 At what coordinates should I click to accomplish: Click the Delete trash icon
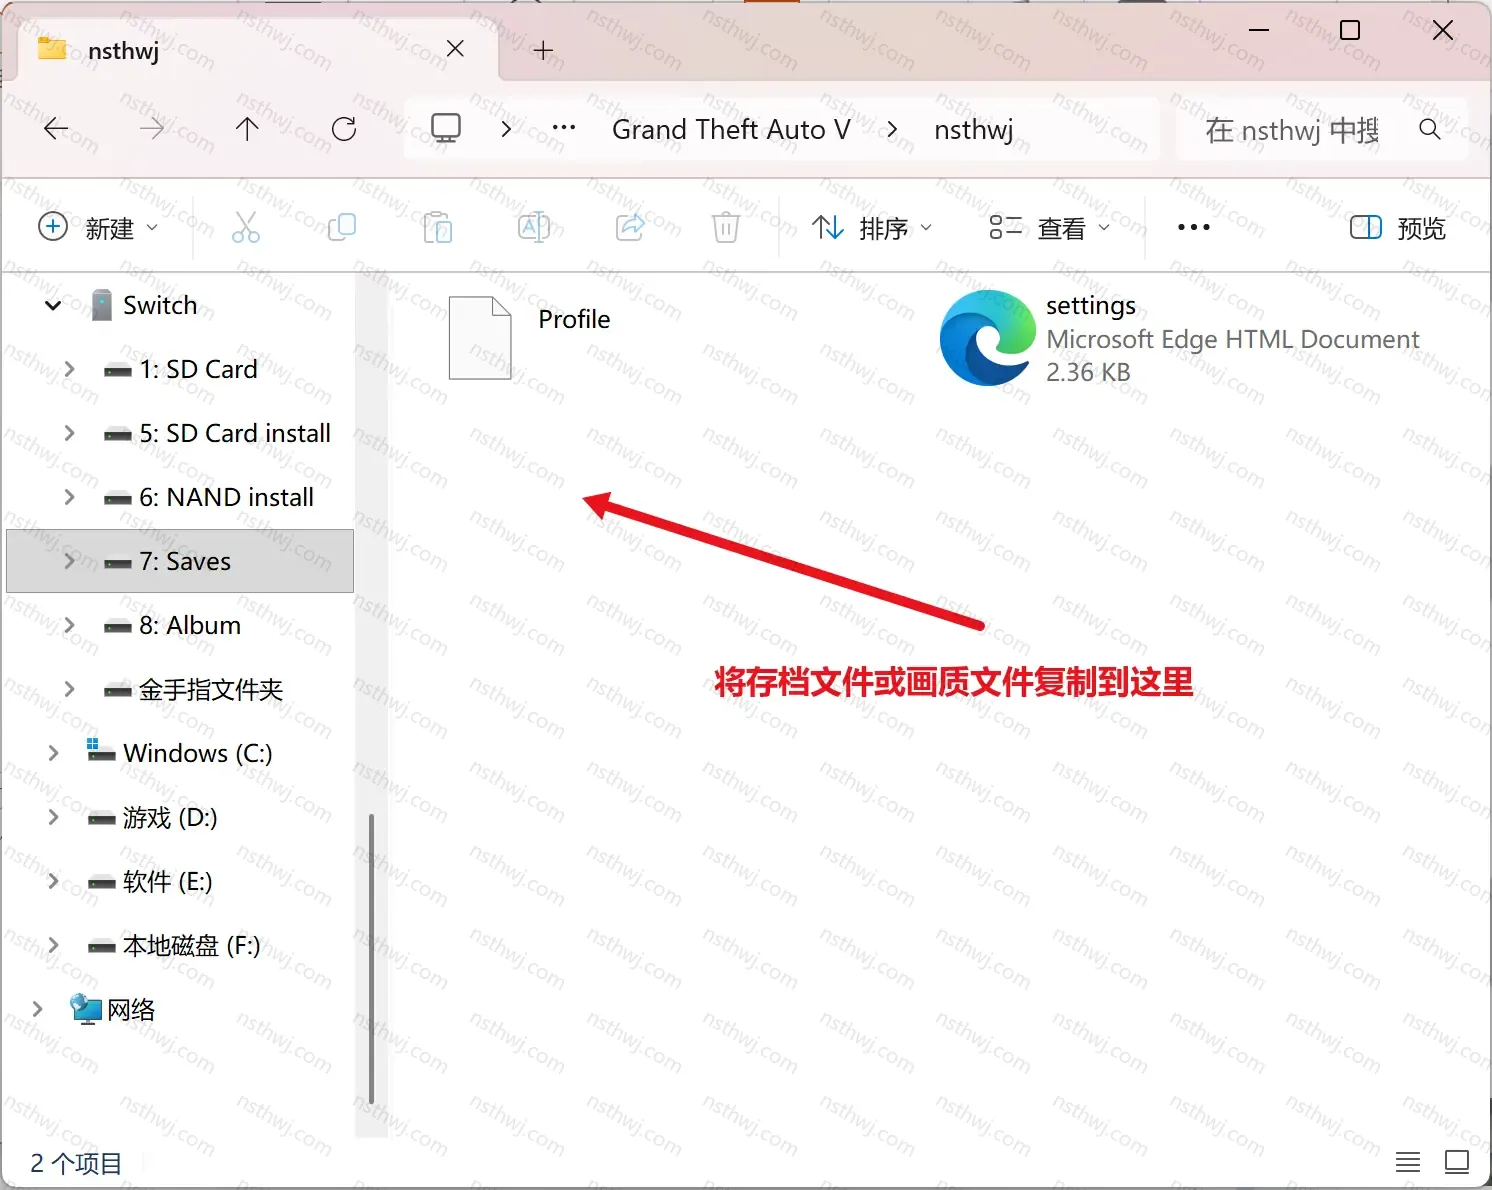[726, 228]
